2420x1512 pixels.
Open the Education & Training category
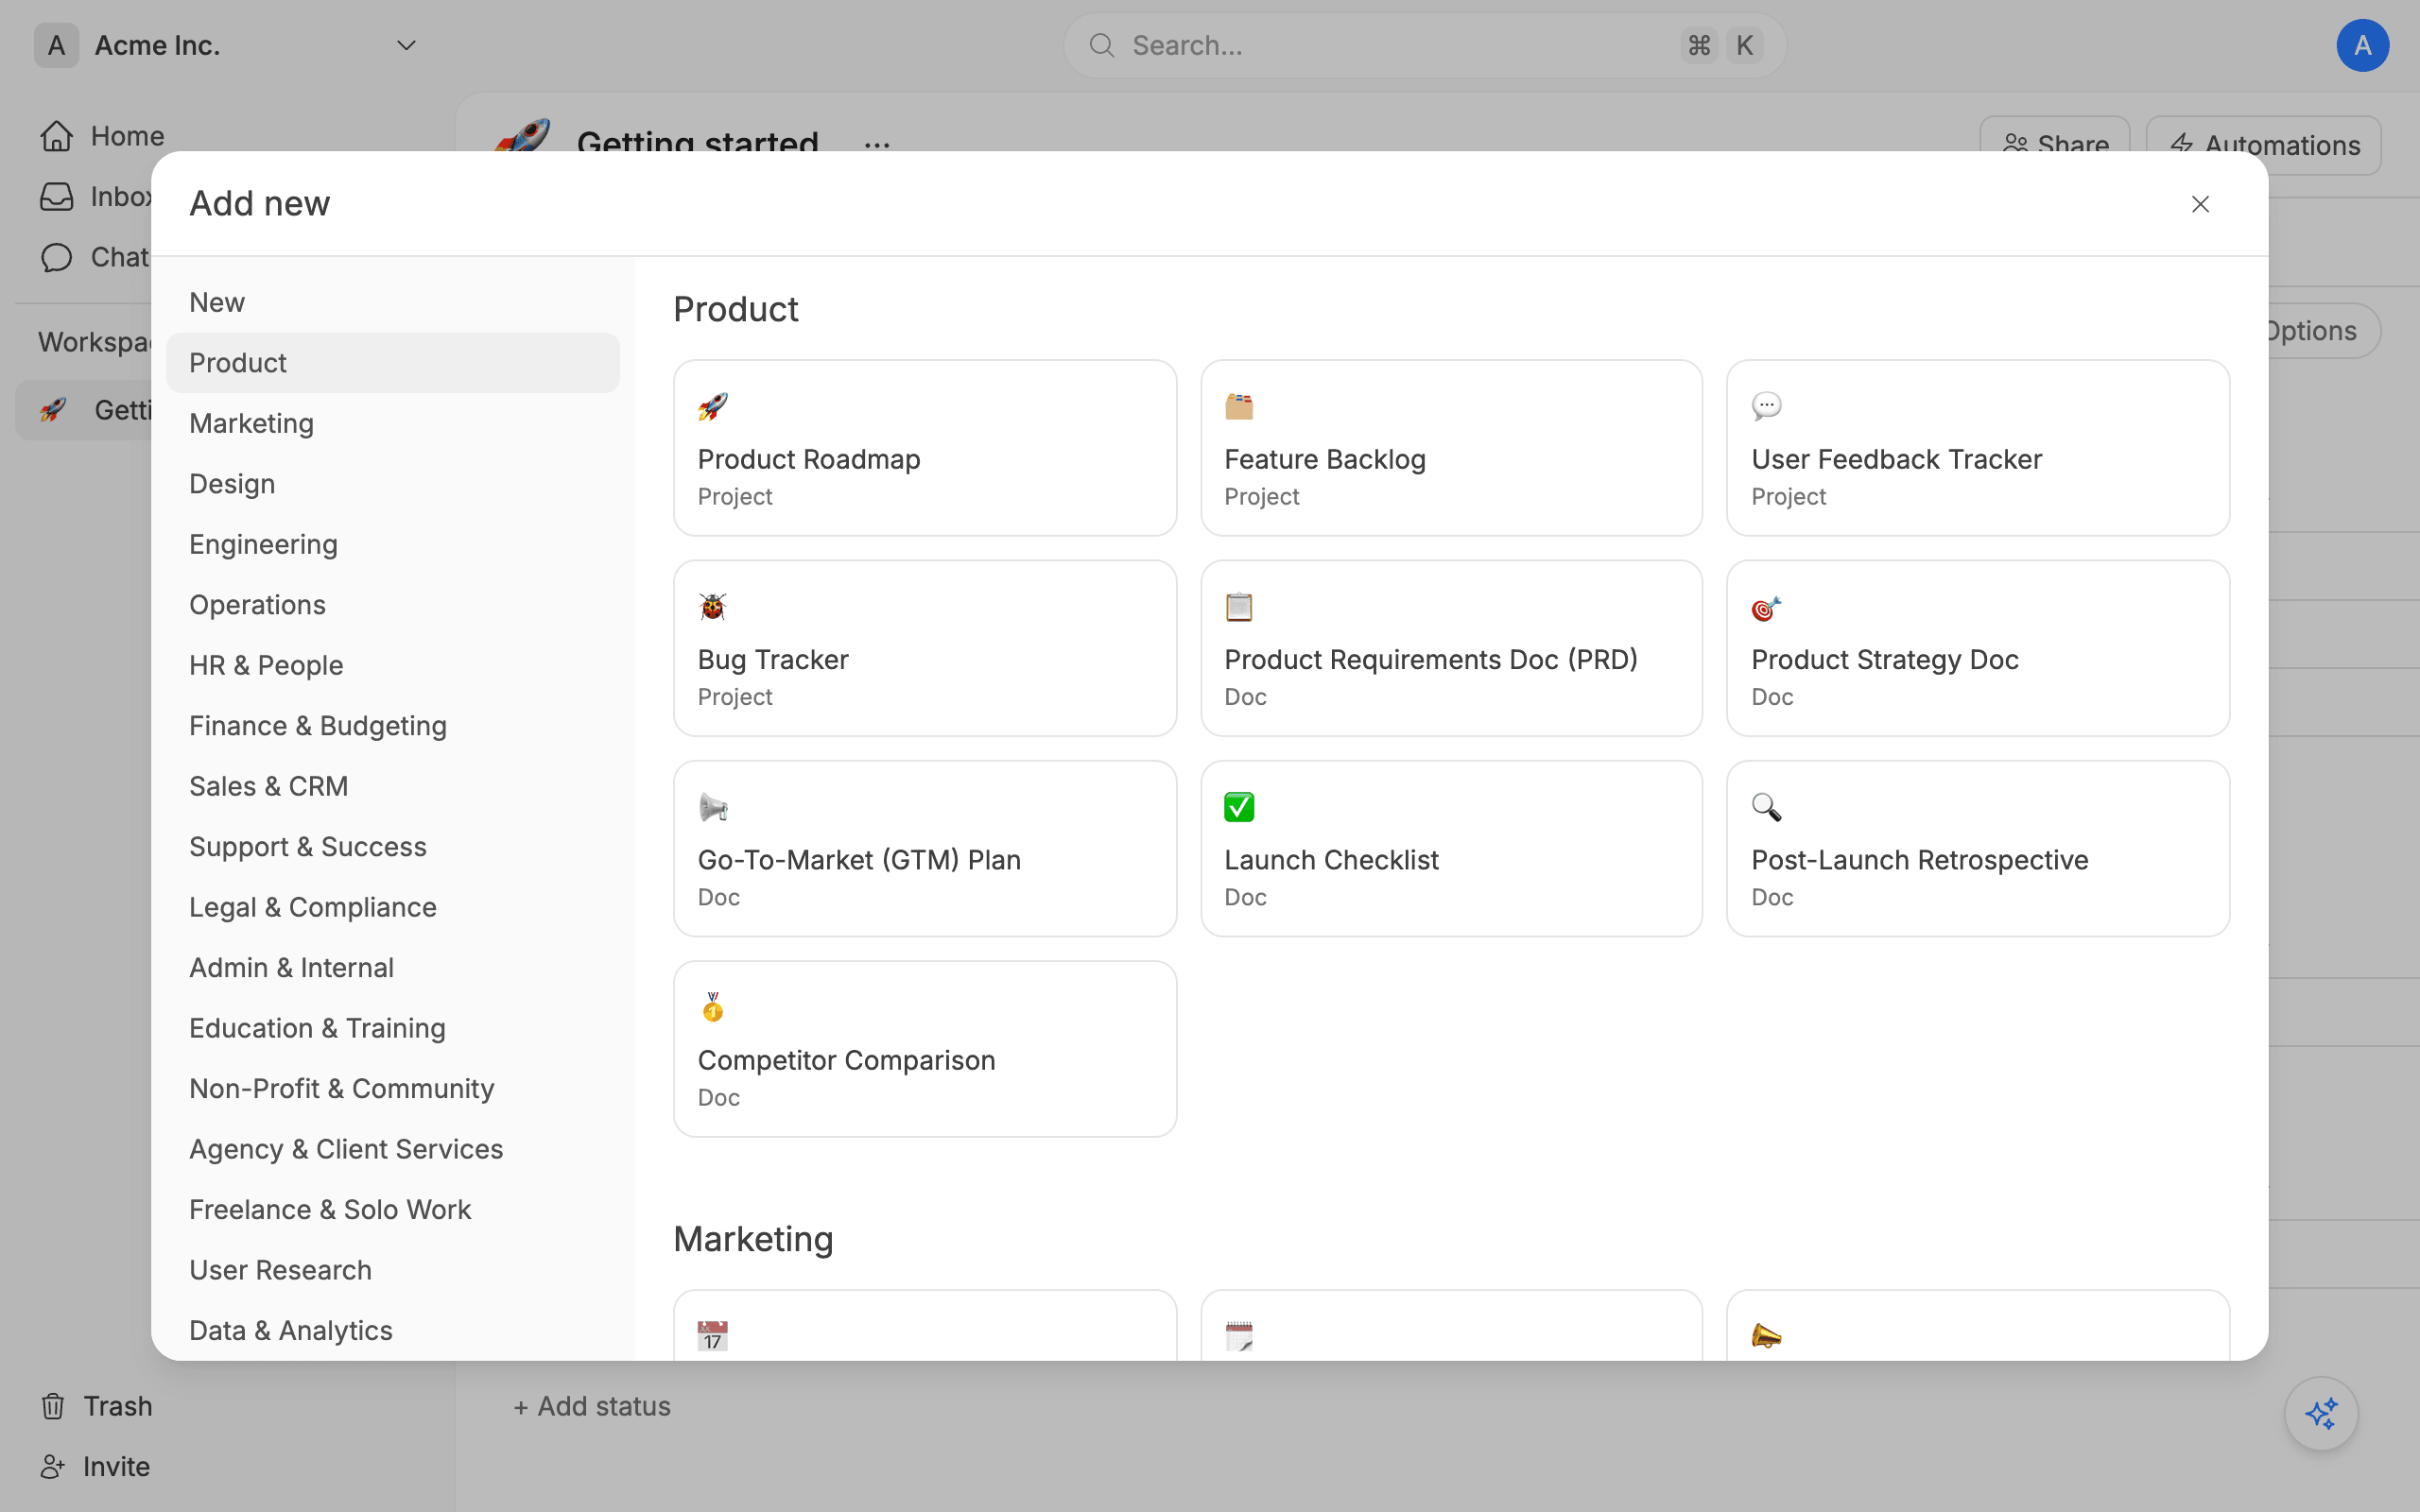393,1028
